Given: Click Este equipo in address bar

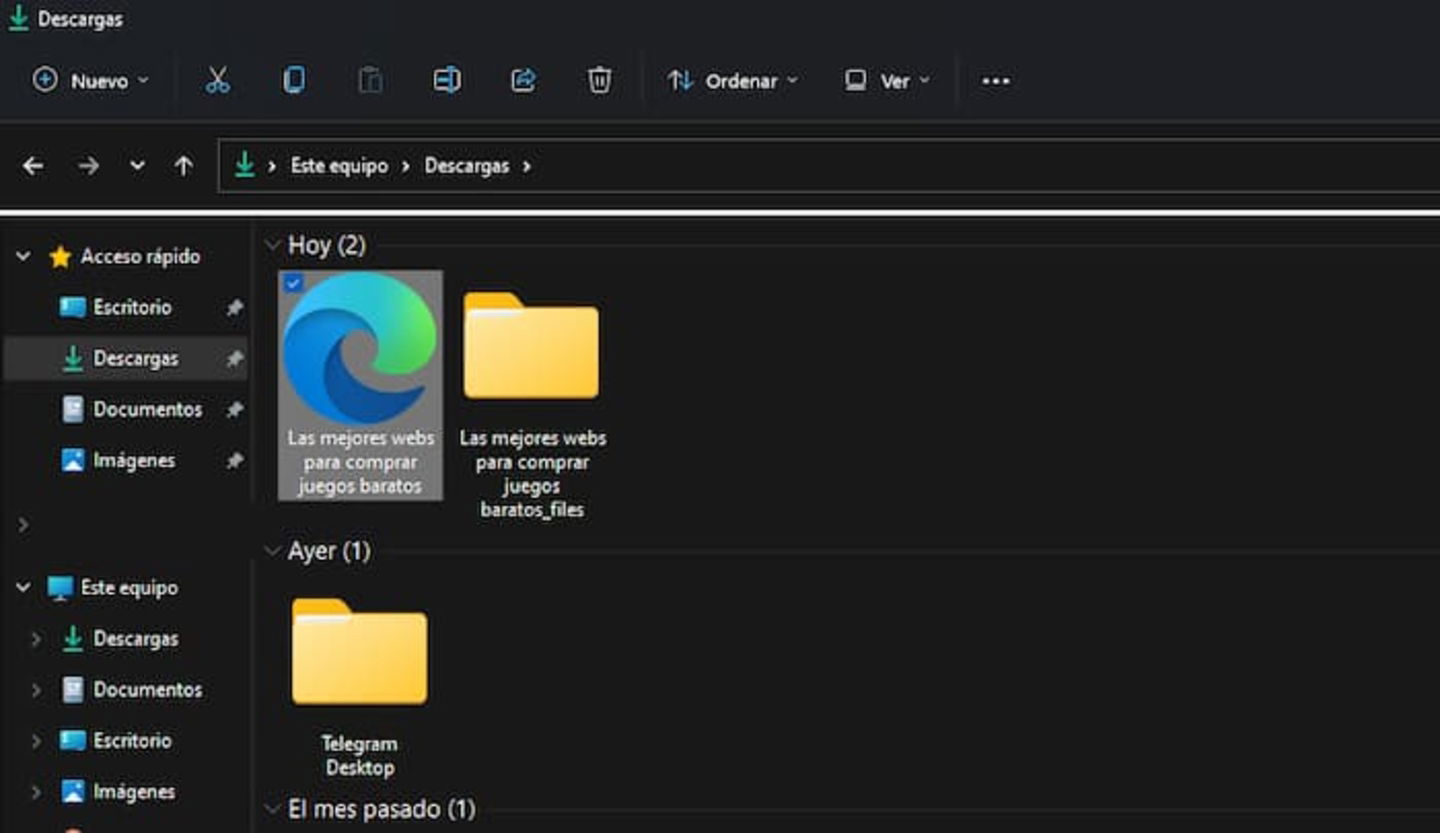Looking at the screenshot, I should (x=339, y=166).
